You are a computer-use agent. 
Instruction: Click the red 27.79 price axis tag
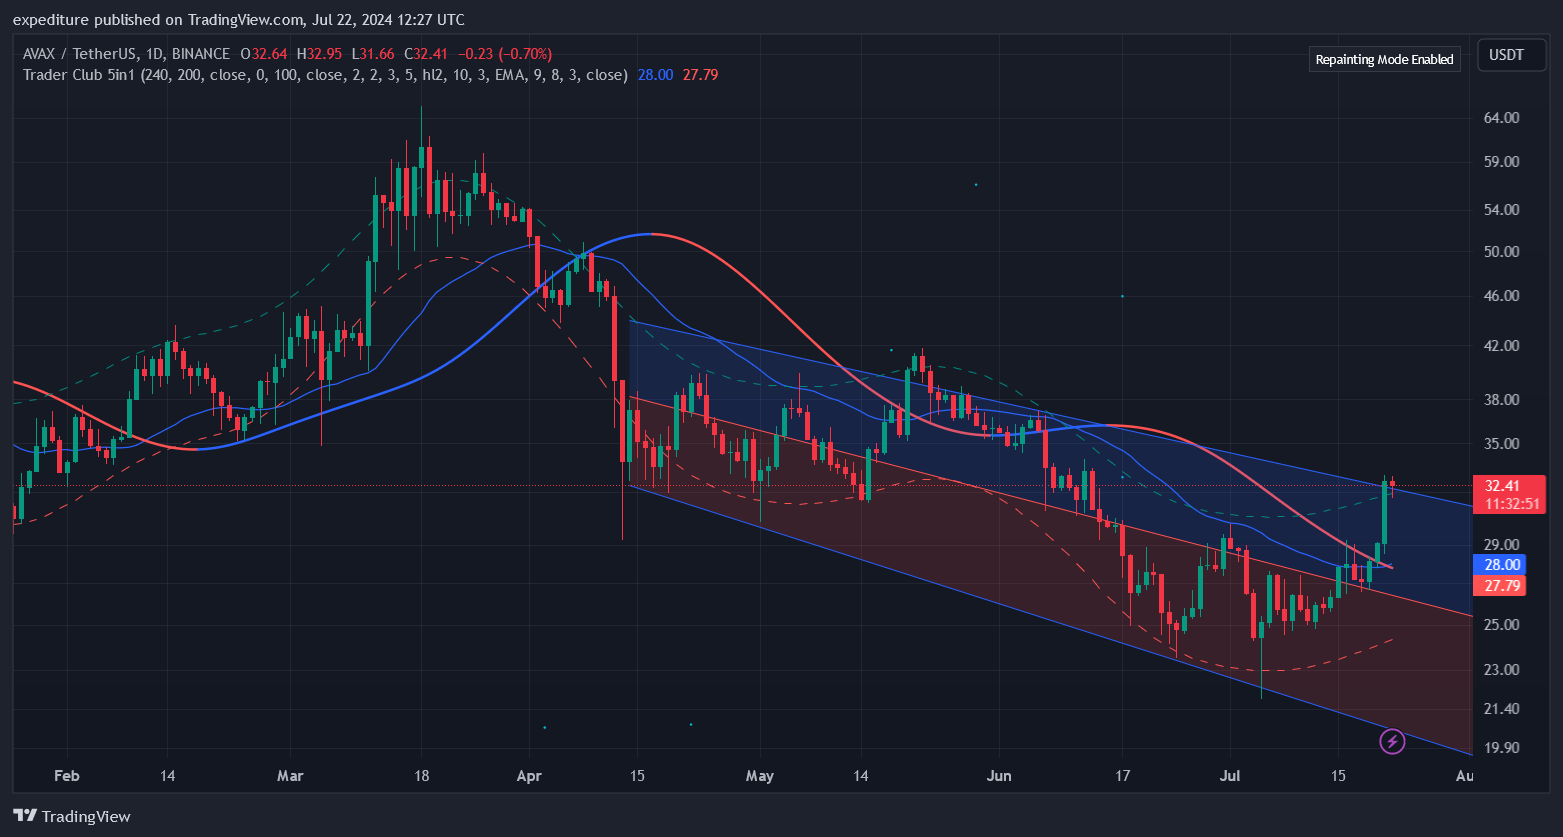[x=1502, y=586]
